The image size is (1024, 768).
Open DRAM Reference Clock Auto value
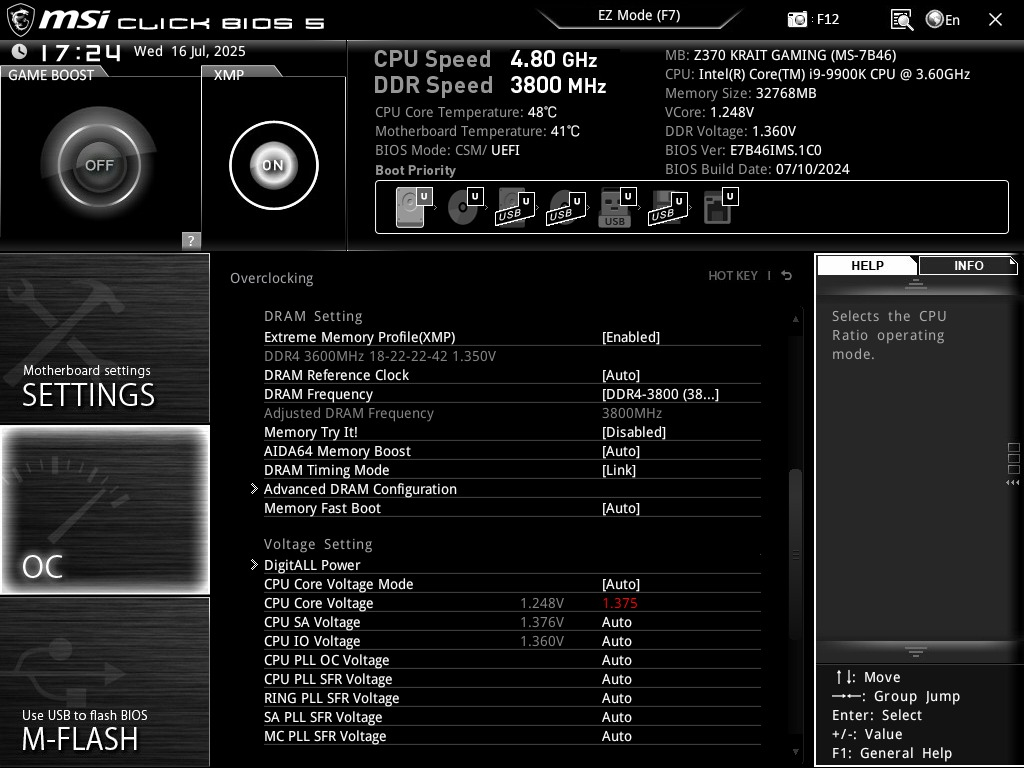coord(620,375)
